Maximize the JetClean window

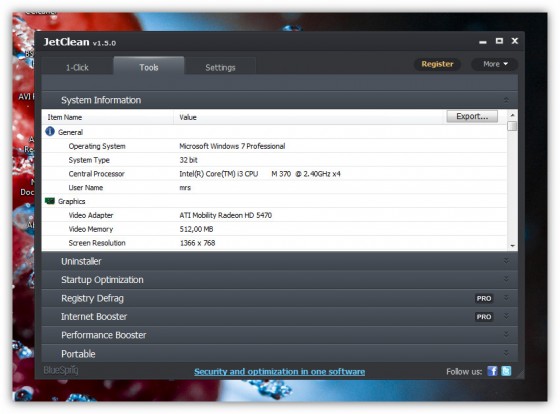499,41
